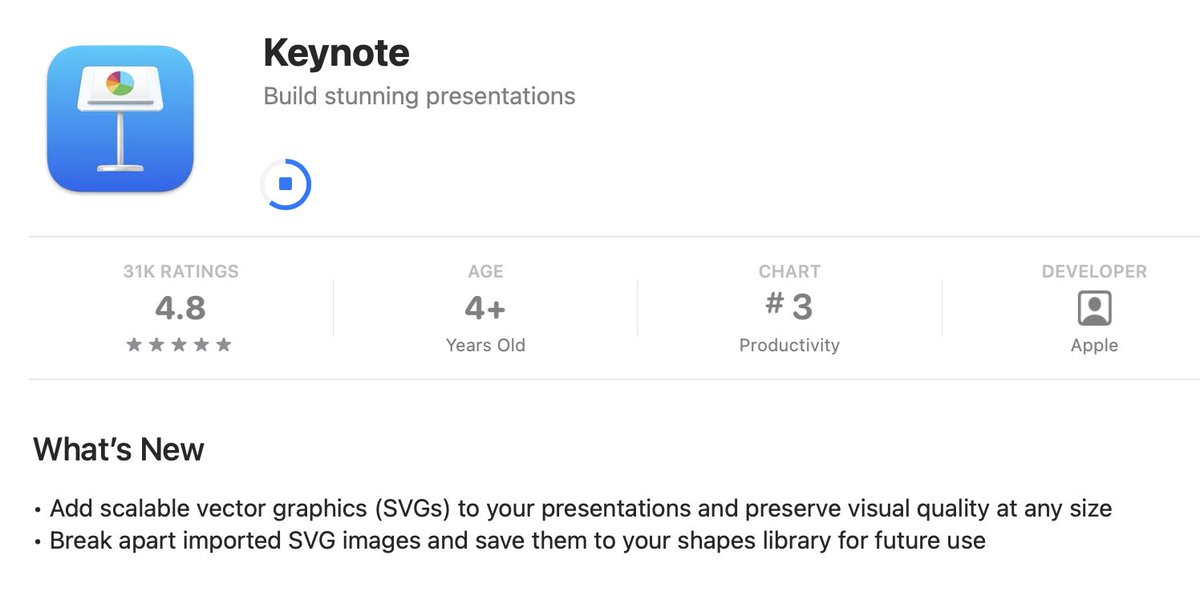
Task: Click the first star in the rating row
Action: 135,345
